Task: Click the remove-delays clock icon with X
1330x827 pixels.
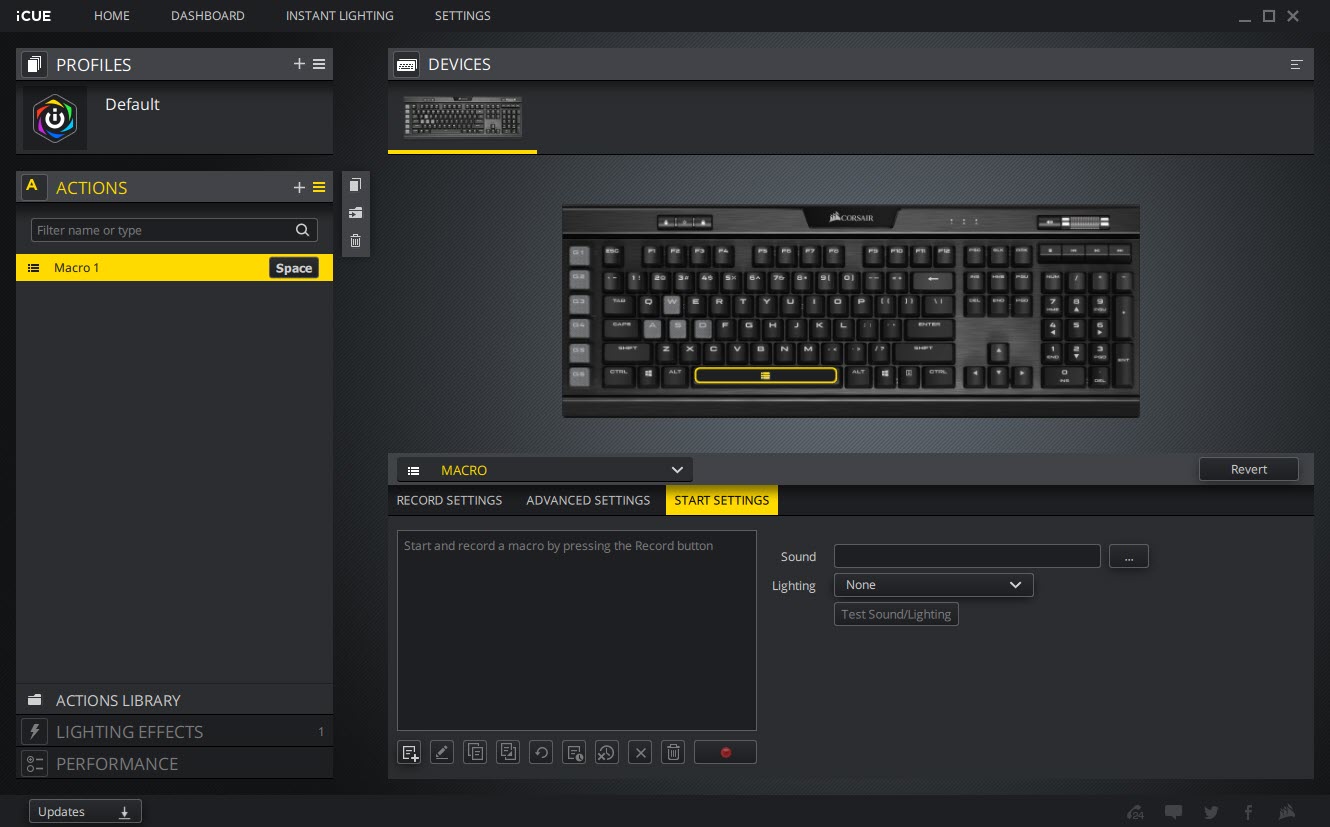Action: [x=606, y=752]
